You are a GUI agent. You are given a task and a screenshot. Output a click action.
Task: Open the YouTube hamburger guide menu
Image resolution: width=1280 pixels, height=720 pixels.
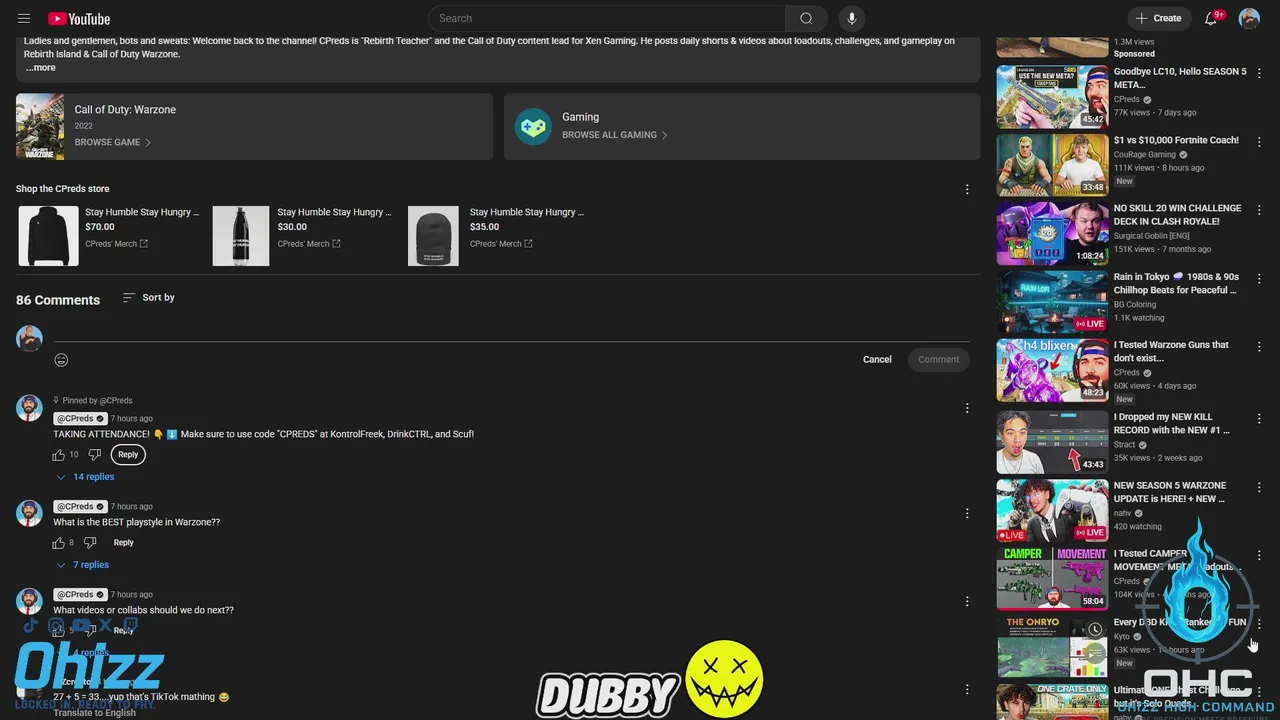24,18
